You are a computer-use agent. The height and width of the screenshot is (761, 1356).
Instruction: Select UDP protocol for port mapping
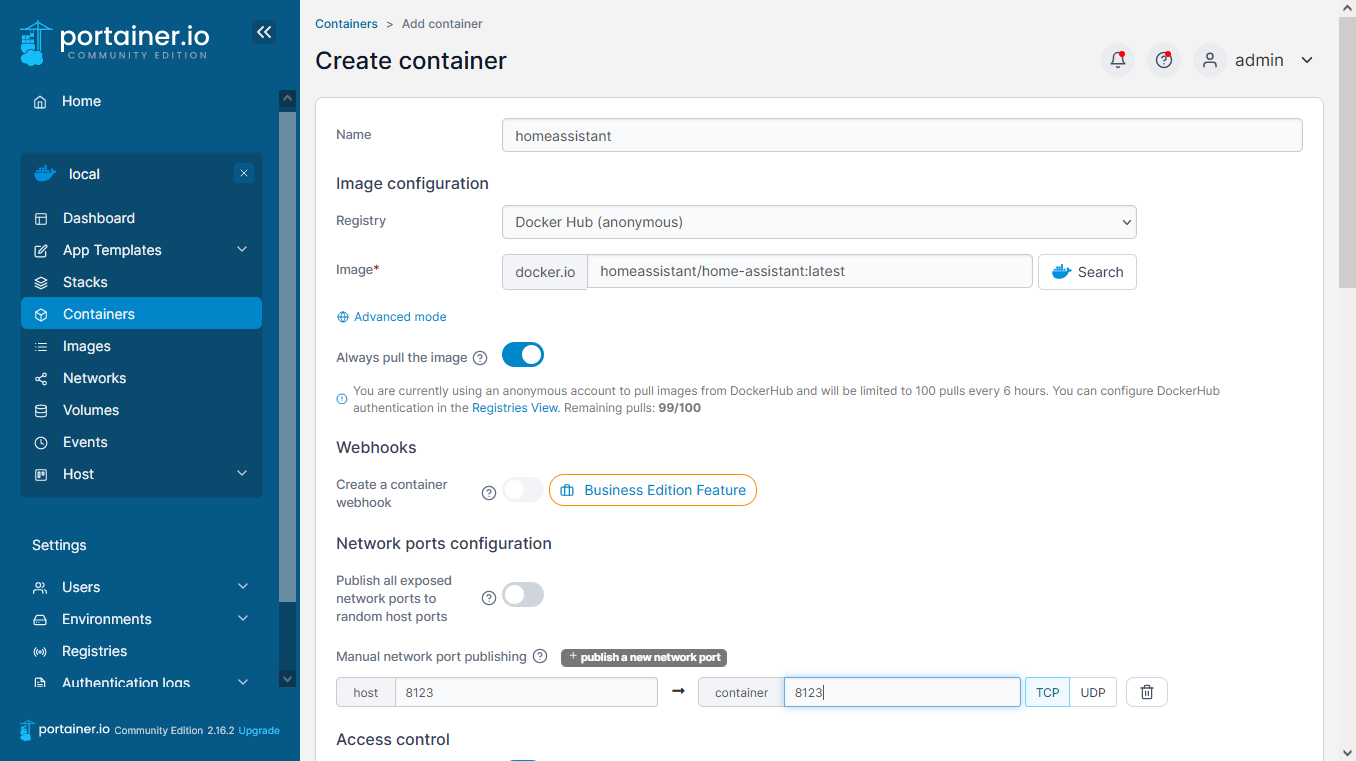pos(1093,692)
